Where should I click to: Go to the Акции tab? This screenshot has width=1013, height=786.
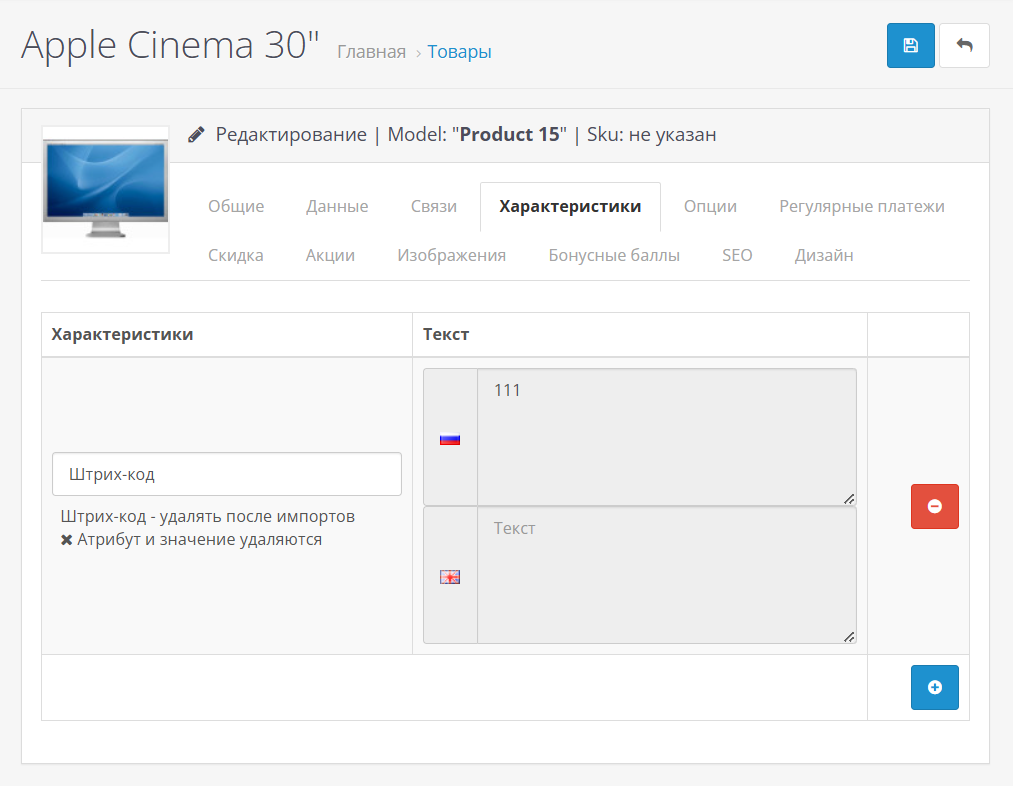coord(330,255)
